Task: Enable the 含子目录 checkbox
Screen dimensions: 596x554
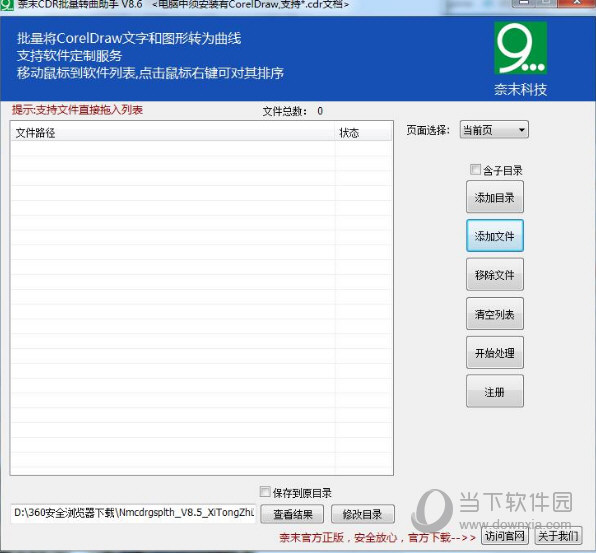Action: pyautogui.click(x=475, y=169)
